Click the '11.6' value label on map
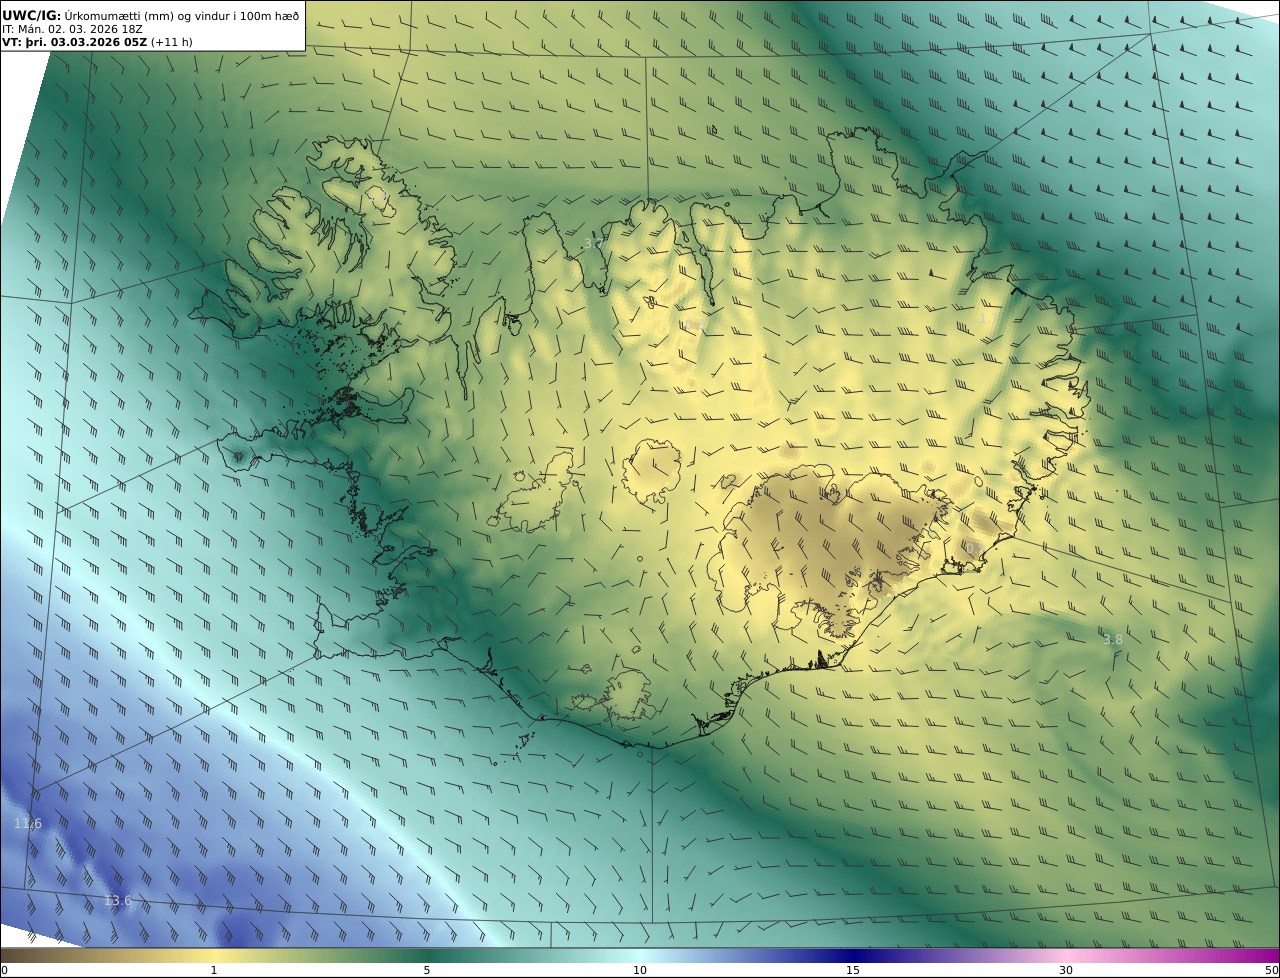The height and width of the screenshot is (978, 1280). [x=28, y=824]
